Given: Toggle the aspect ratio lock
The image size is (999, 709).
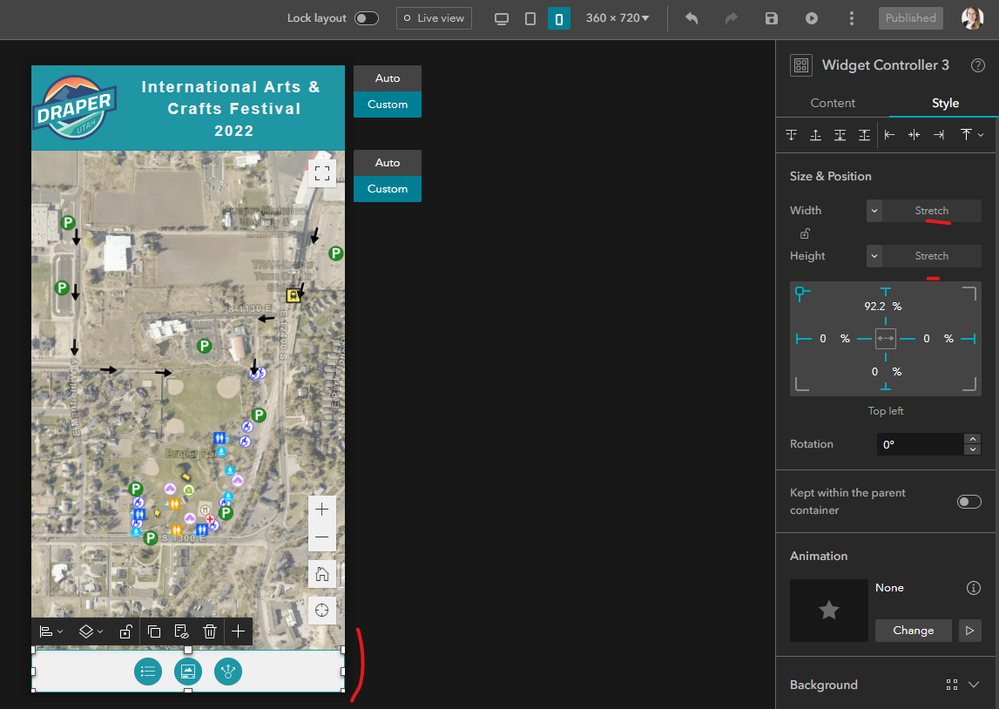Looking at the screenshot, I should click(805, 234).
